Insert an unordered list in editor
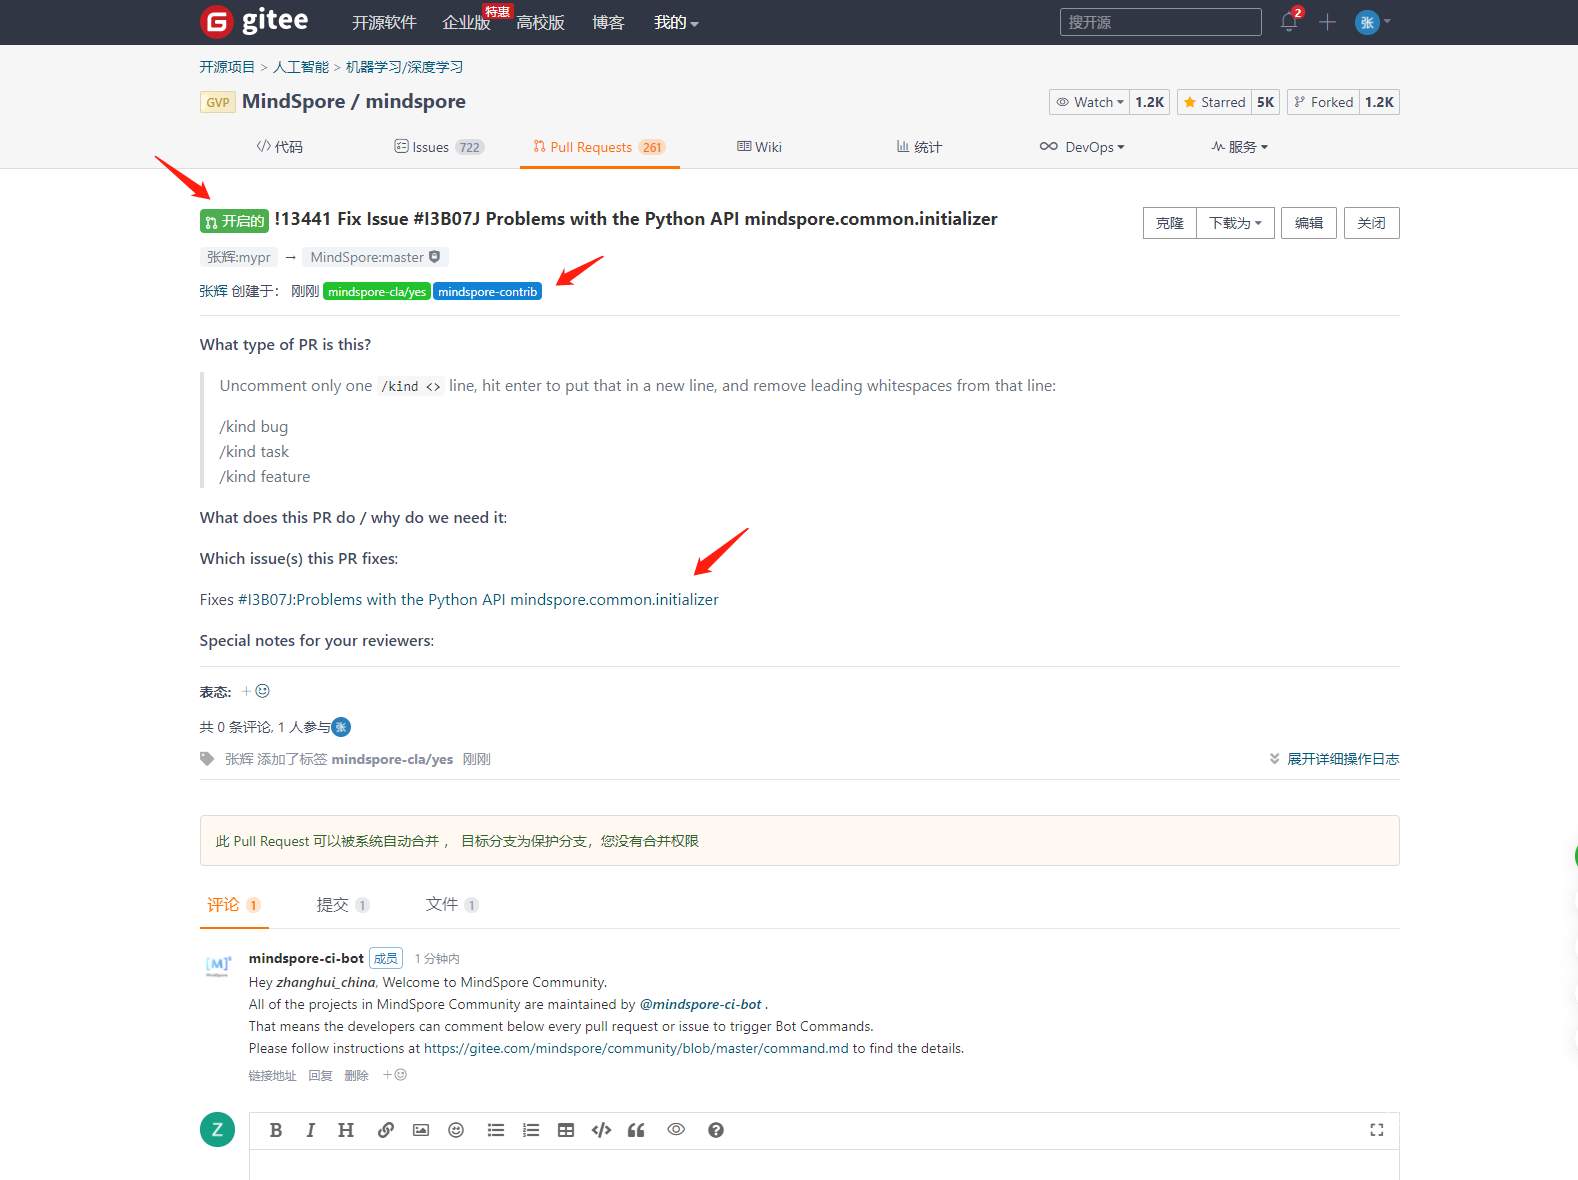This screenshot has height=1180, width=1578. pyautogui.click(x=496, y=1130)
